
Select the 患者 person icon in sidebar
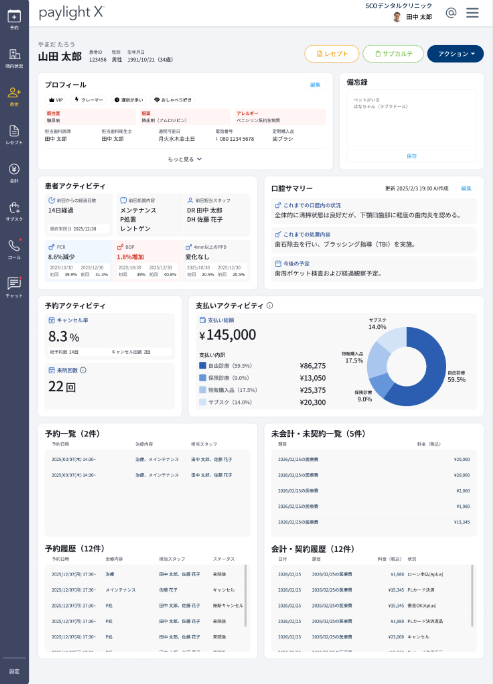click(14, 92)
